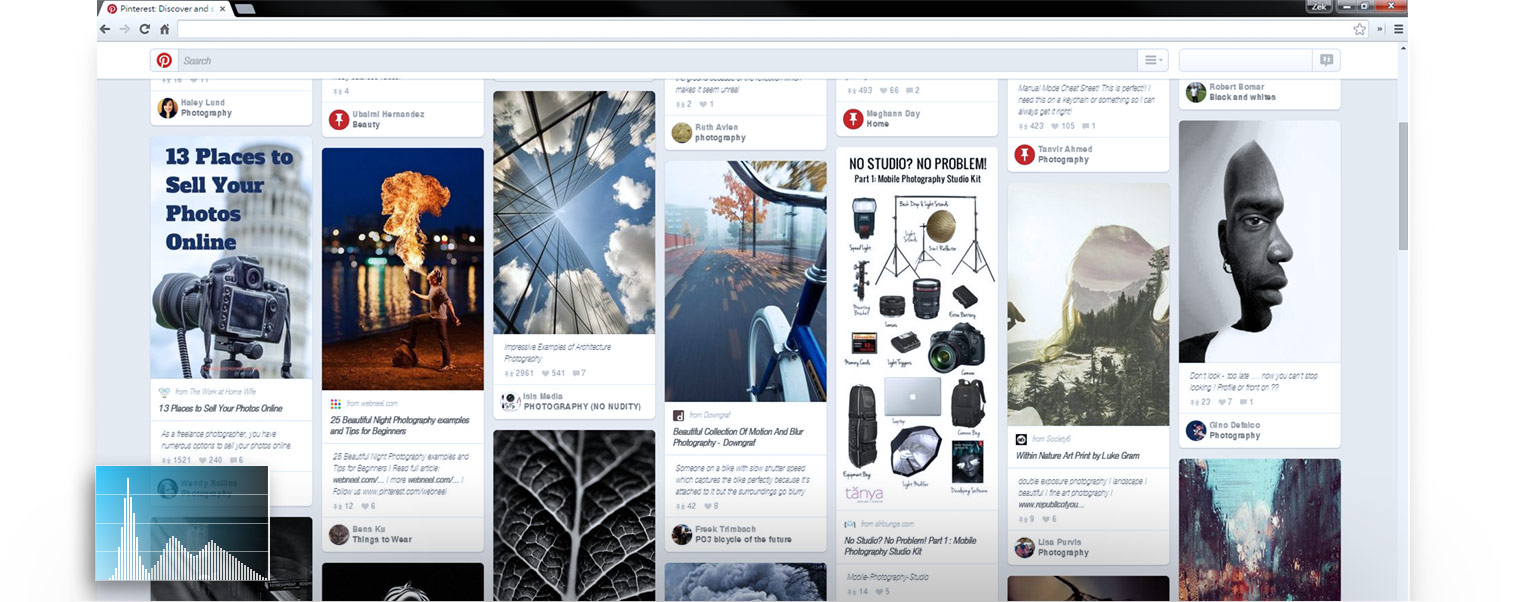
Task: Open 'Within Nature Art Print by Luke Gram'
Action: pos(1078,455)
